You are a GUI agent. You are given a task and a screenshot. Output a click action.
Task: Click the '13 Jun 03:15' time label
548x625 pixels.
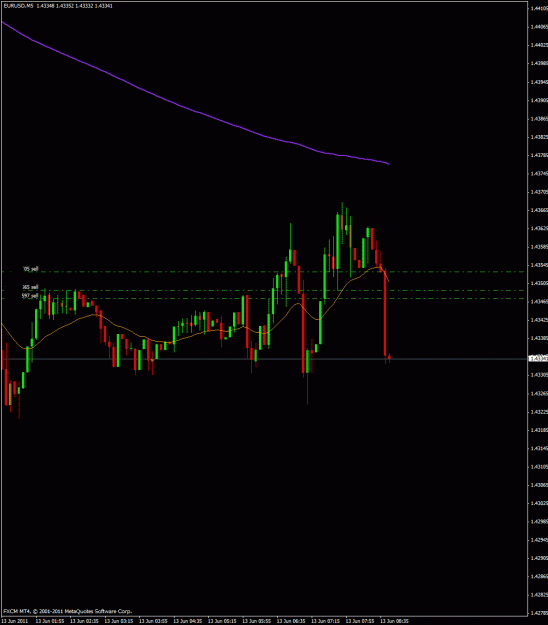coord(119,621)
